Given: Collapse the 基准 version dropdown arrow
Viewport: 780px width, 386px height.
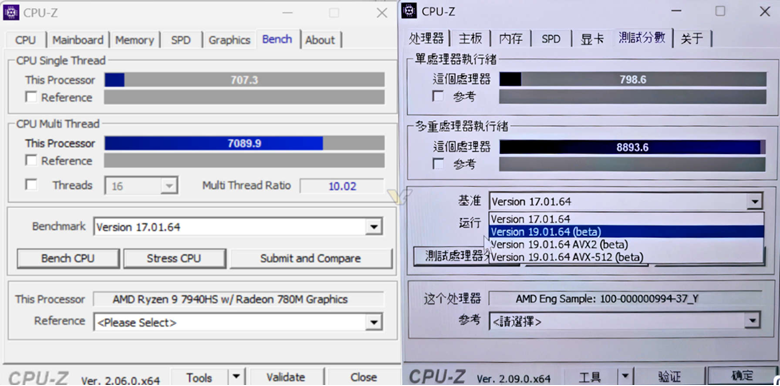Looking at the screenshot, I should click(x=755, y=202).
